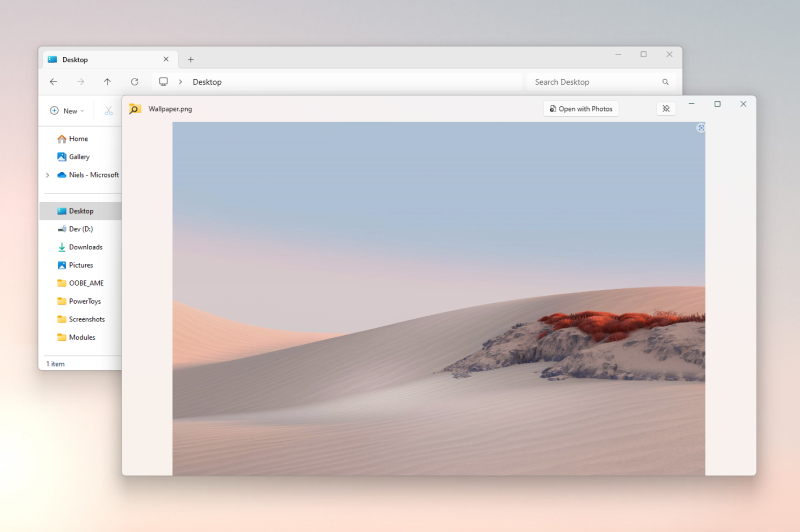Open Gallery in the navigation pane
The width and height of the screenshot is (800, 532).
[x=78, y=157]
